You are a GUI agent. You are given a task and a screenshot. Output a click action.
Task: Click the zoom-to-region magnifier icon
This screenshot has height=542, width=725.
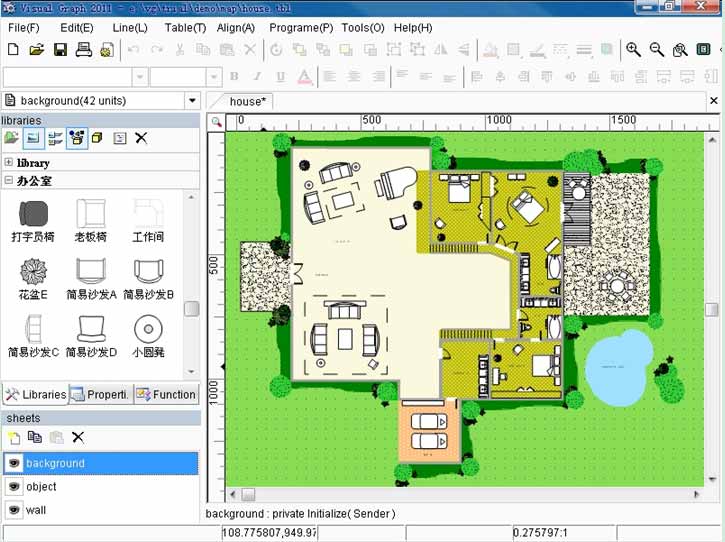coord(680,49)
